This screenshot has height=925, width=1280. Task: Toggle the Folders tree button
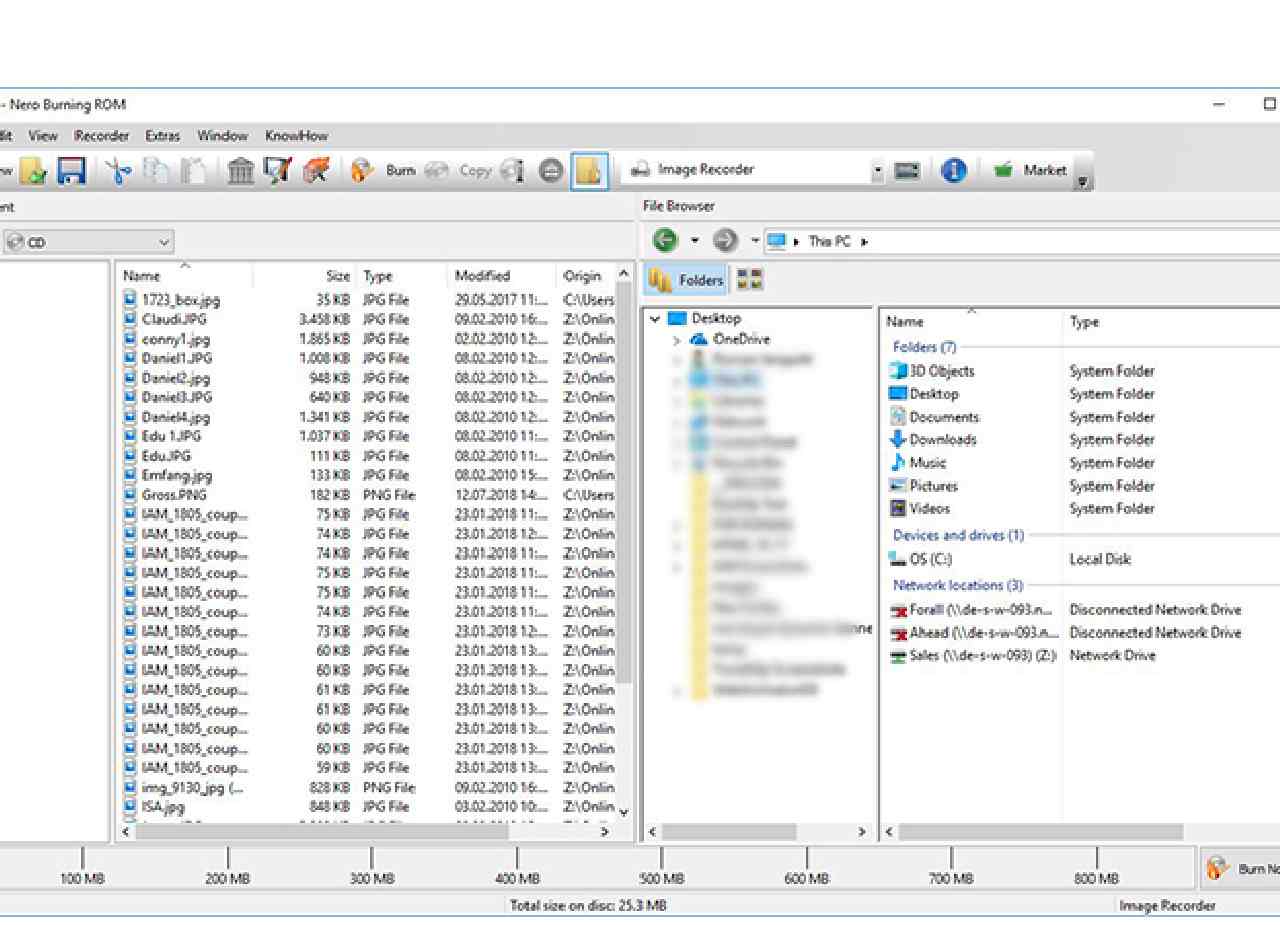[685, 280]
